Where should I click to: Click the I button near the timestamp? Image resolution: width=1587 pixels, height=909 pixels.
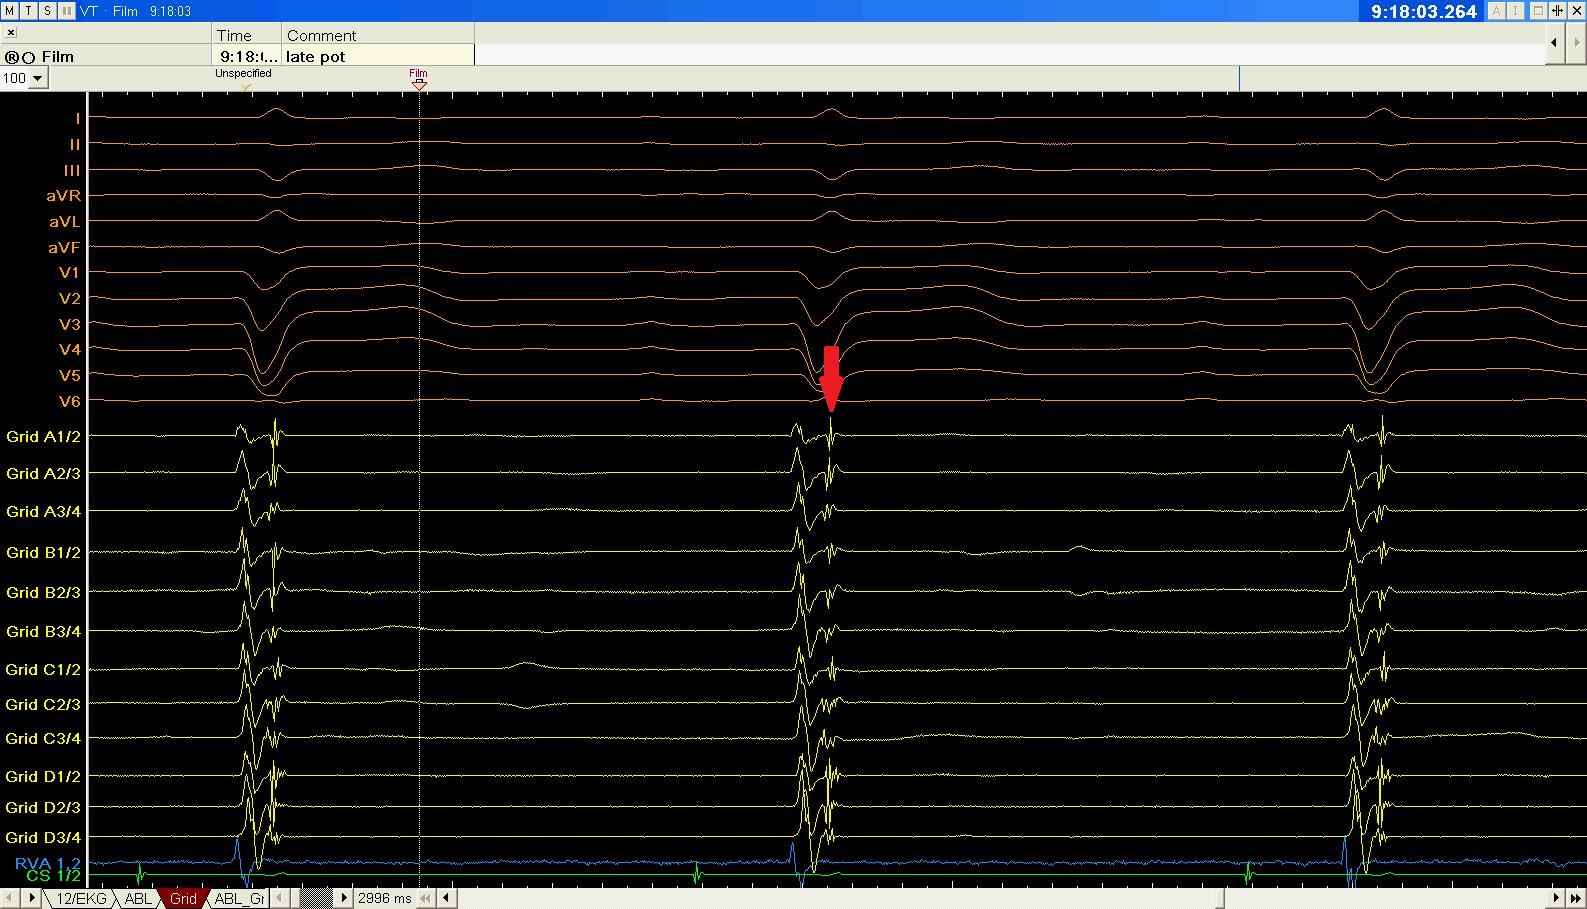coord(1516,11)
